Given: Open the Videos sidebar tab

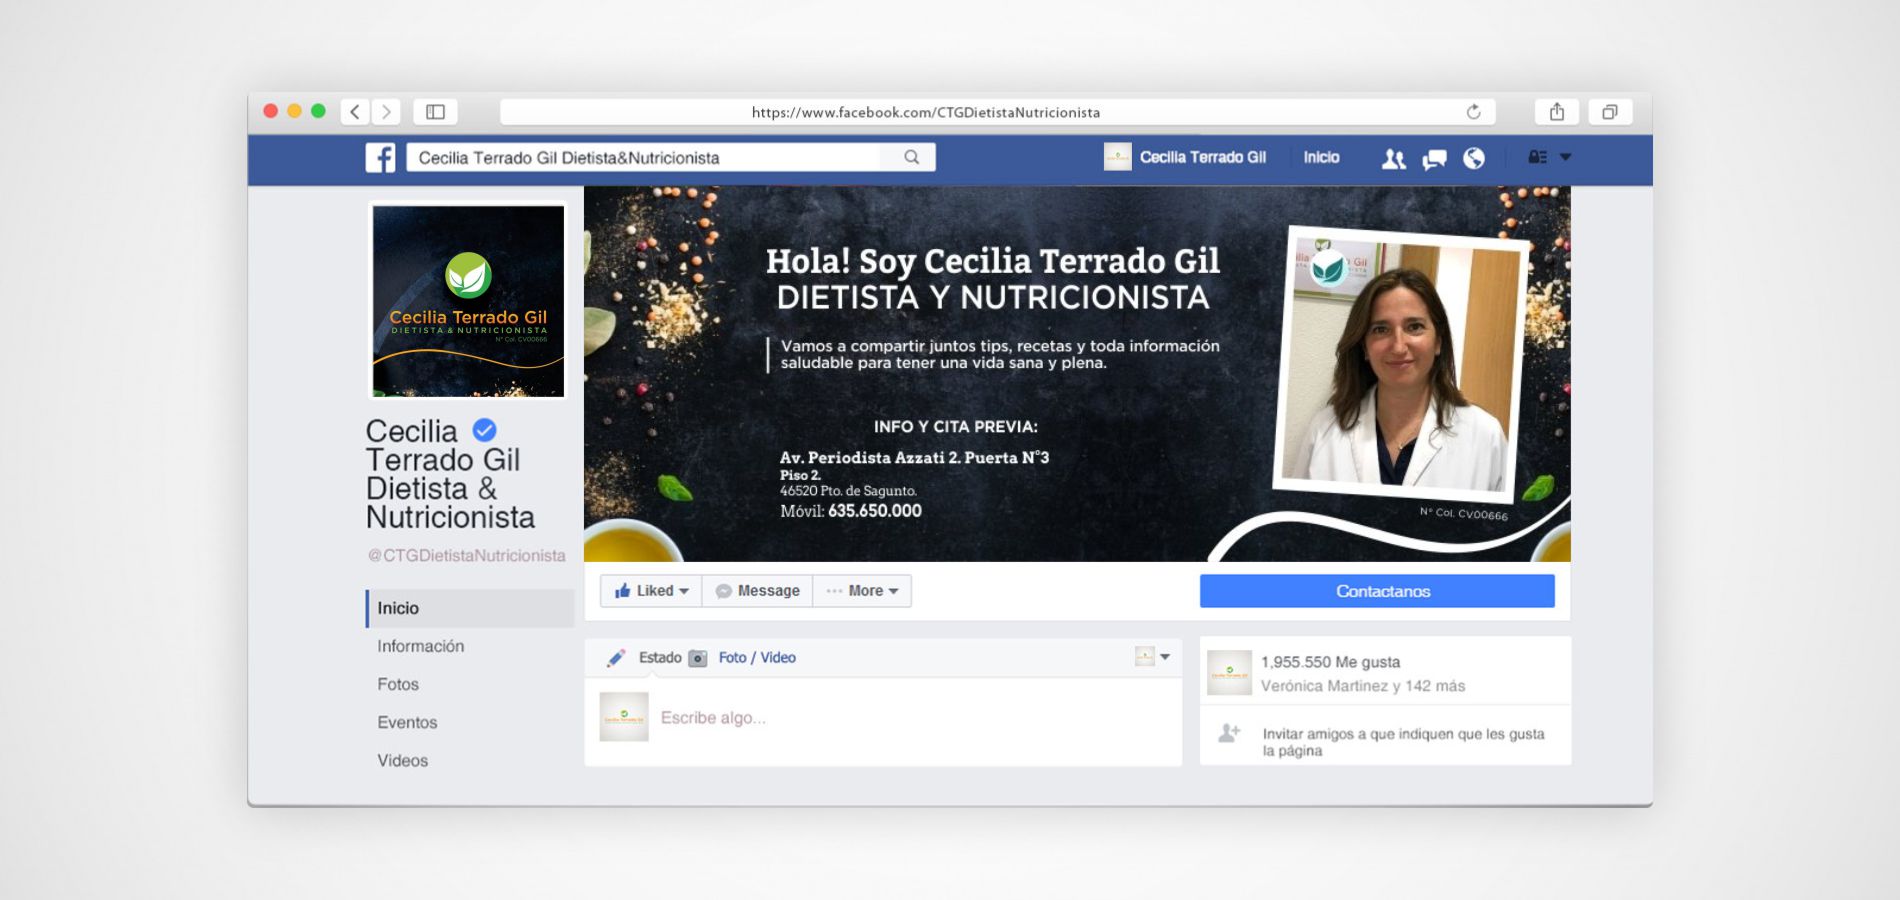Looking at the screenshot, I should pos(402,760).
